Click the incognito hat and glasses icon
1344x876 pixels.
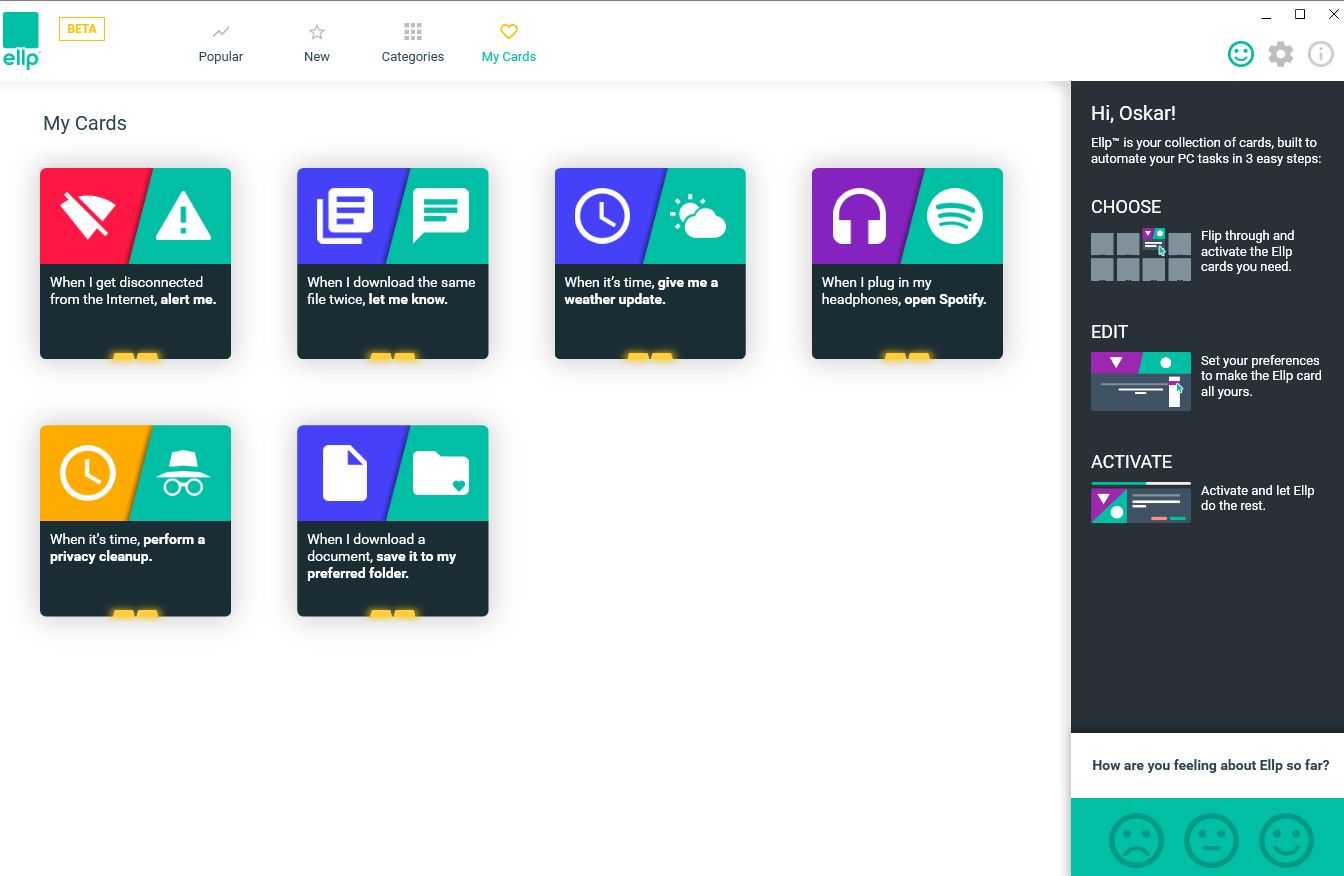[183, 473]
